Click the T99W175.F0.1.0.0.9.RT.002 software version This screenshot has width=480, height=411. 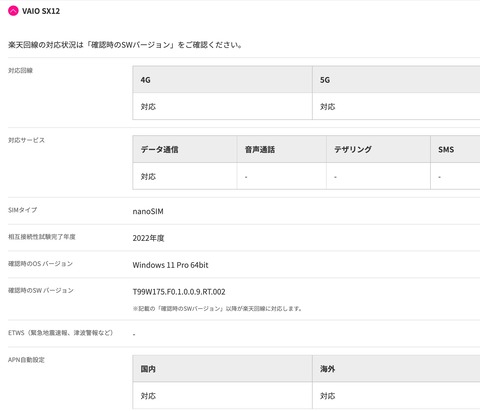[x=179, y=292]
